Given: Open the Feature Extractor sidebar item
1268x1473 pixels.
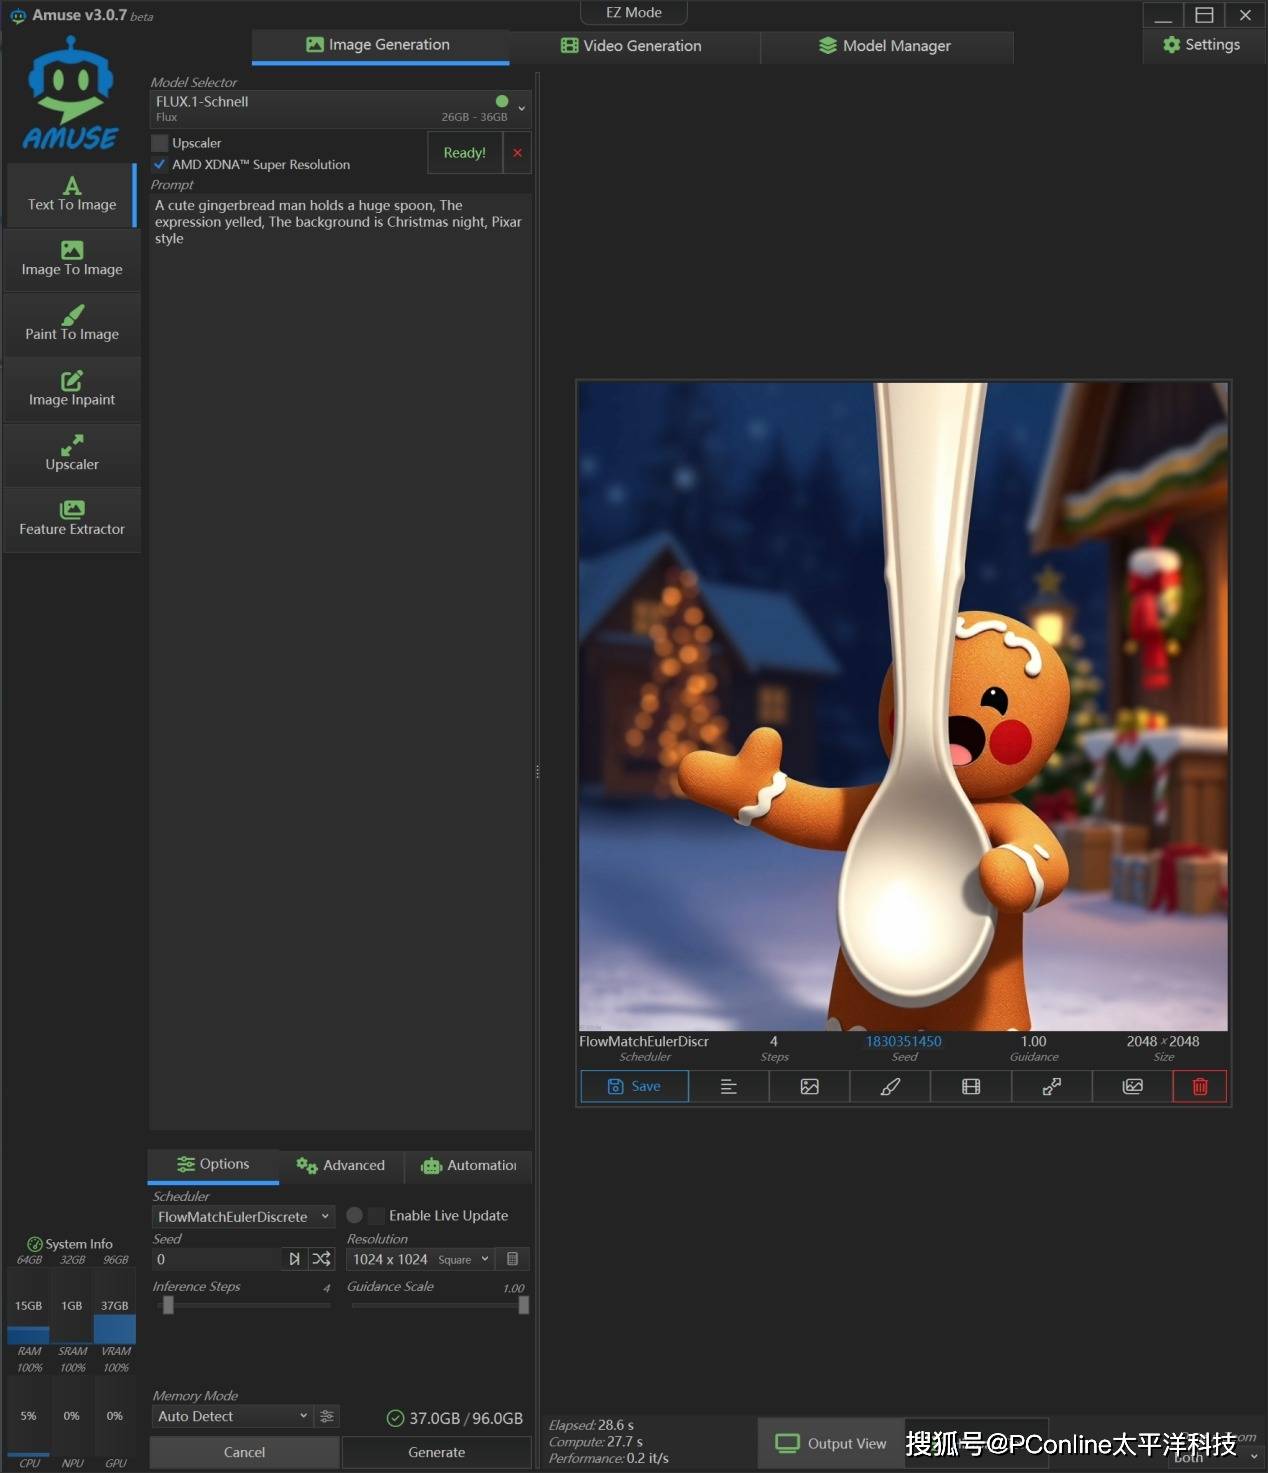Looking at the screenshot, I should pos(72,518).
